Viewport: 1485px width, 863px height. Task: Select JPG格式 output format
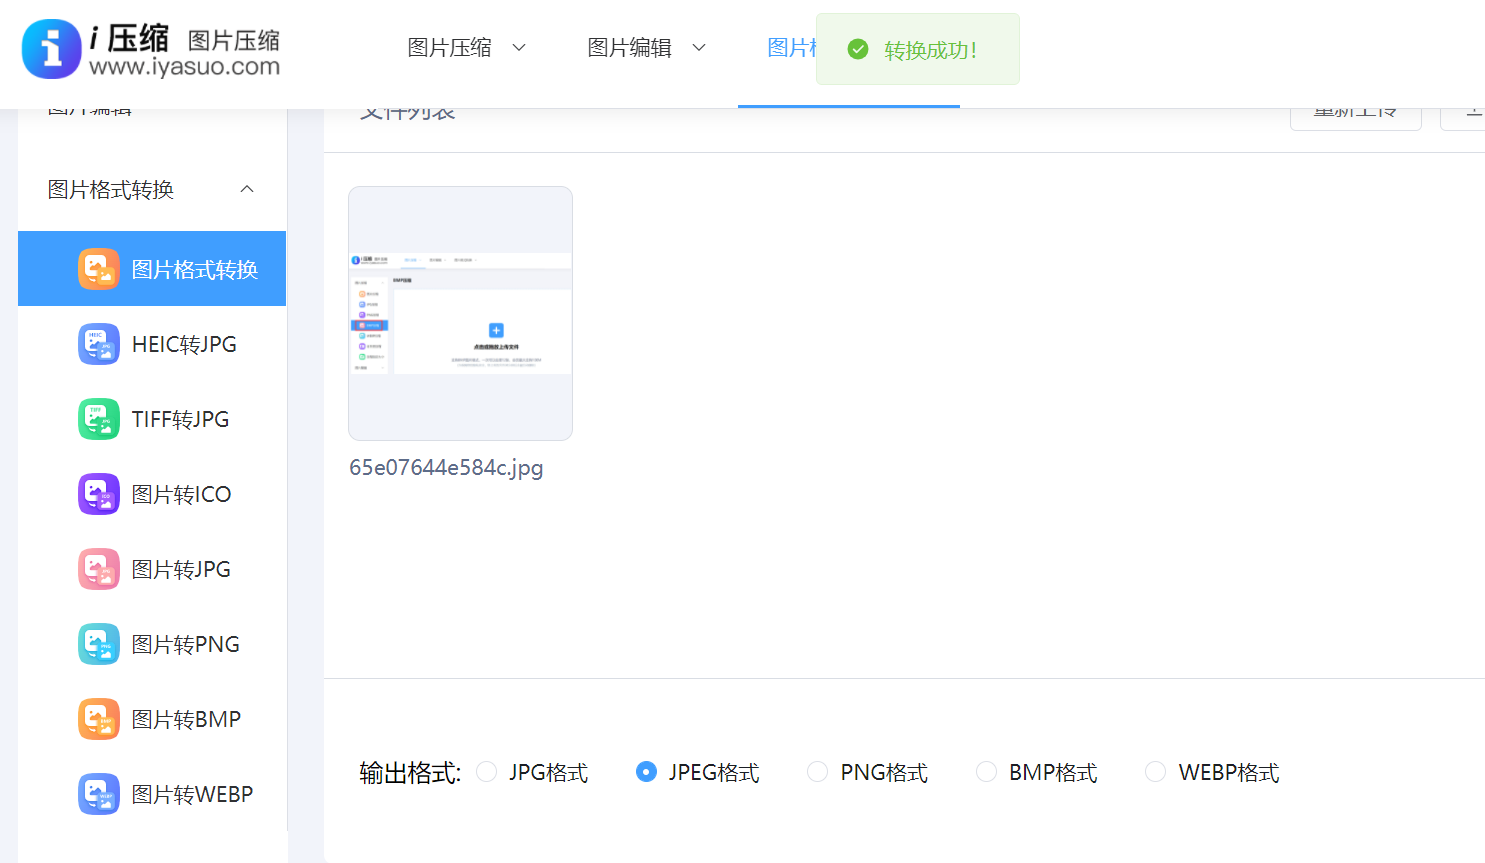(x=486, y=771)
